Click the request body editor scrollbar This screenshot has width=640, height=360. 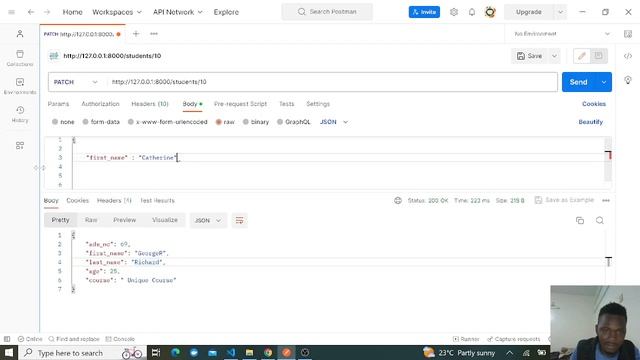point(608,160)
